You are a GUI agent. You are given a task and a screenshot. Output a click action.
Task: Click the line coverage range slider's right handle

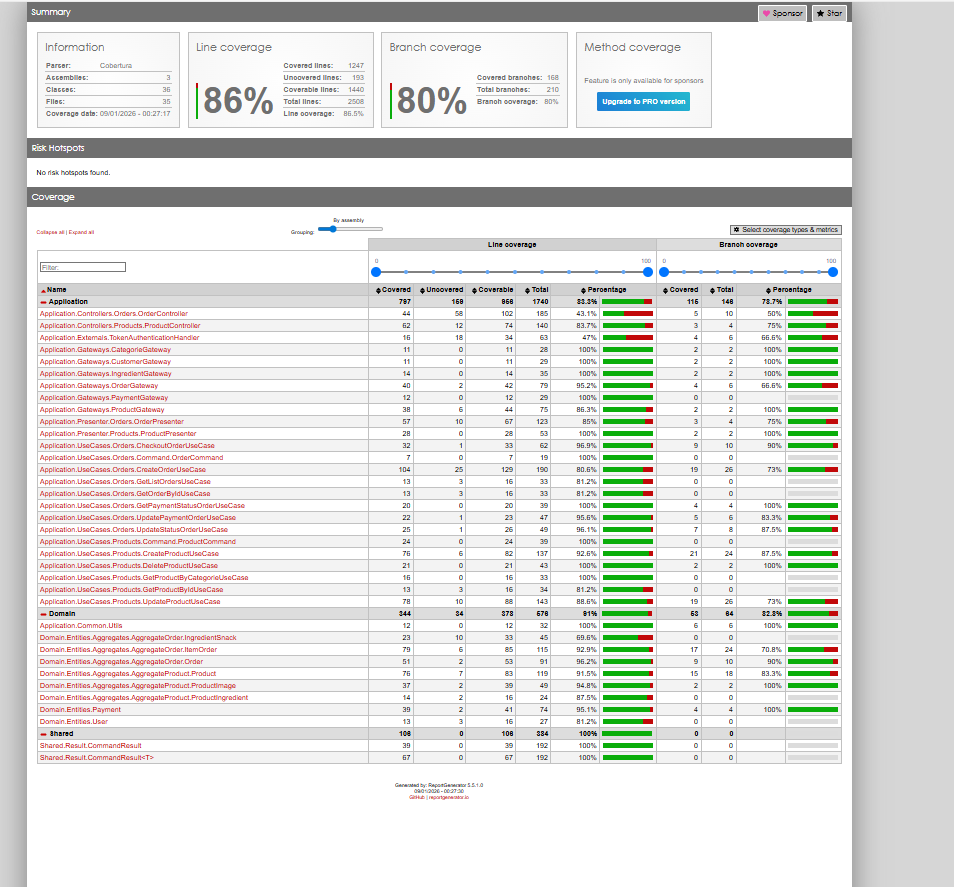click(x=647, y=271)
